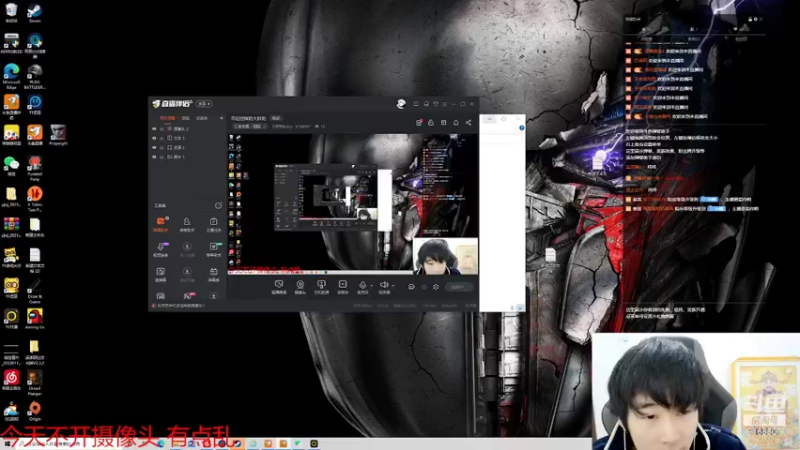
Task: Open task list icon with red dot
Action: (x=419, y=122)
